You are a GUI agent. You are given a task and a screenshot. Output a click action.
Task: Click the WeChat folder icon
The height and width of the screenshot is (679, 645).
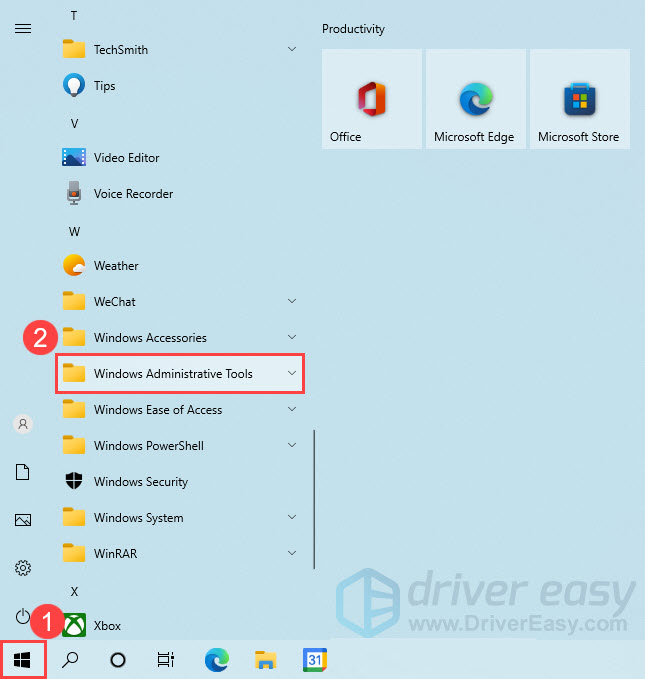(x=74, y=301)
